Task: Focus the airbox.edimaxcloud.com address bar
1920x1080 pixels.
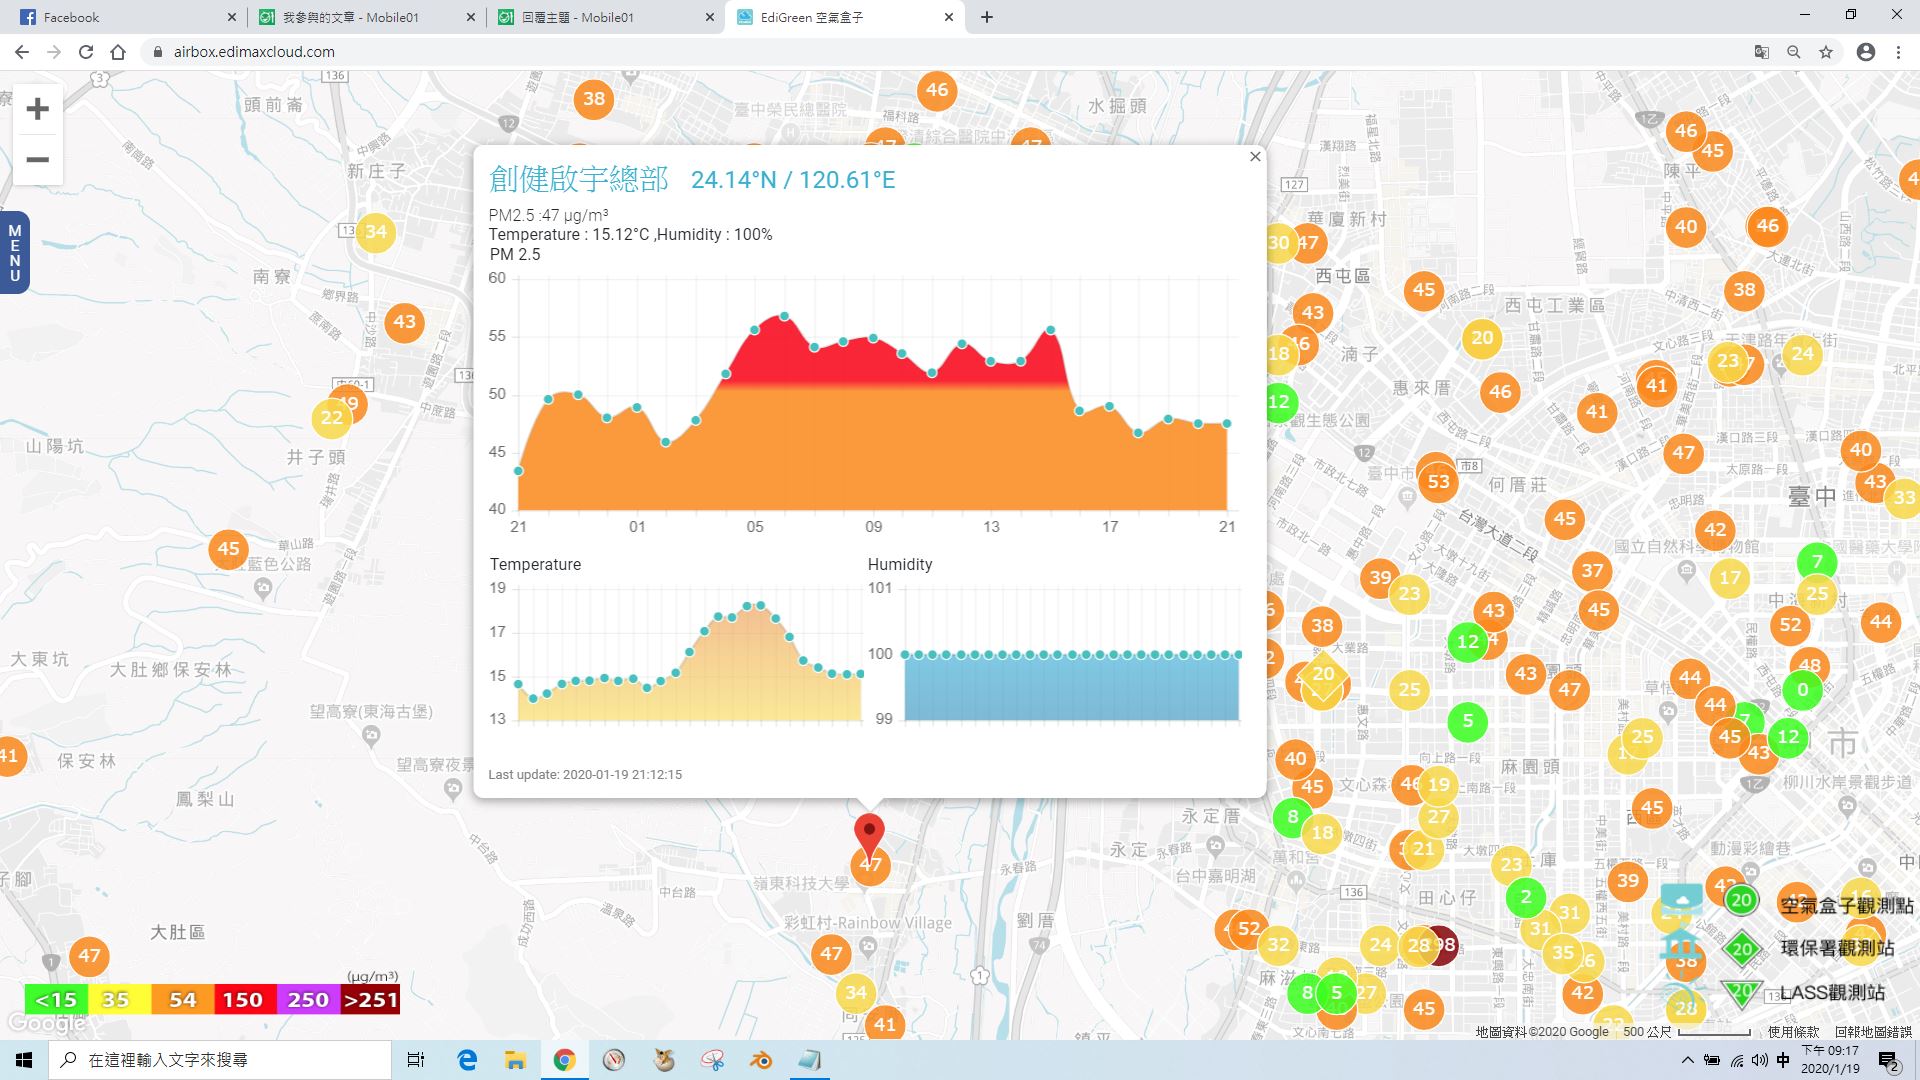Action: pyautogui.click(x=940, y=52)
